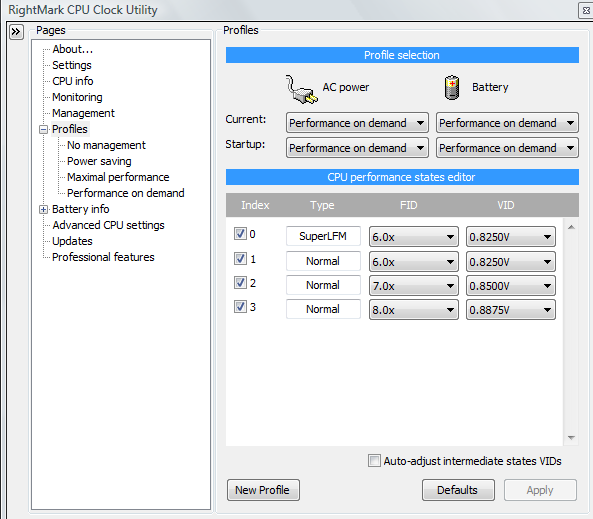Click the states list scroll down arrow
The width and height of the screenshot is (593, 519).
click(x=571, y=438)
